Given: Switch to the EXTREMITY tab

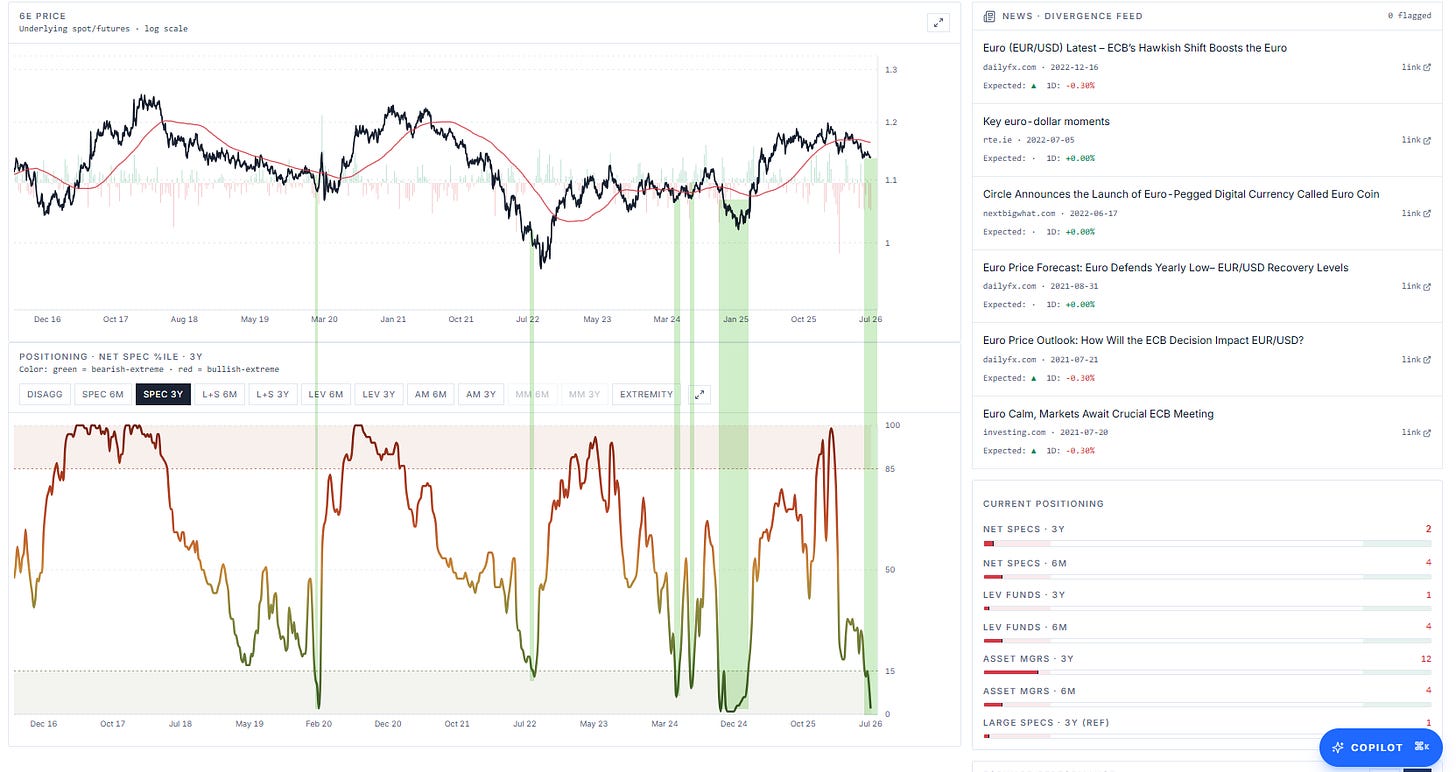Looking at the screenshot, I should [x=647, y=394].
